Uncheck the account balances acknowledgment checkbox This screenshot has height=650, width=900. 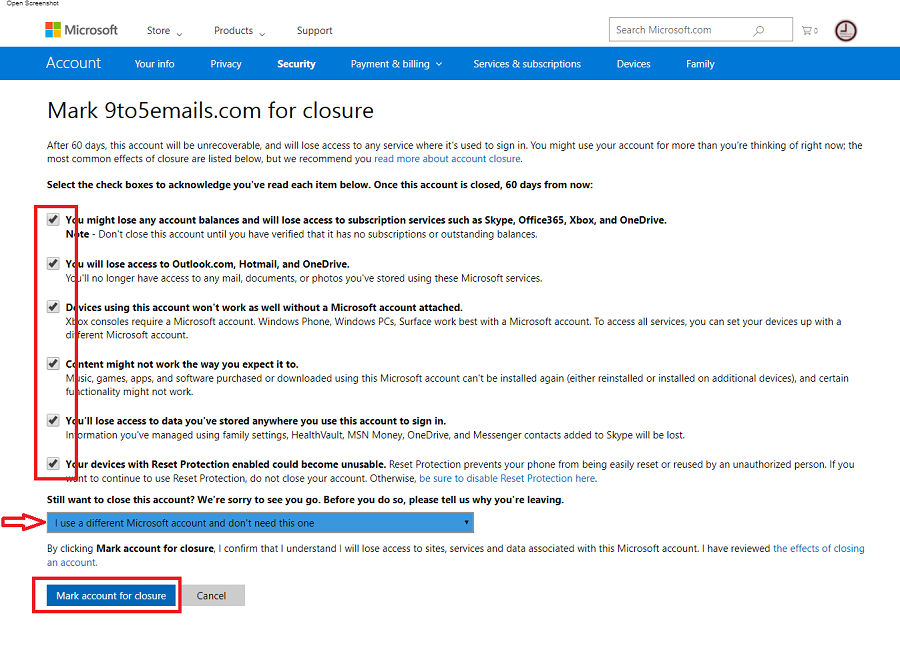tap(53, 219)
